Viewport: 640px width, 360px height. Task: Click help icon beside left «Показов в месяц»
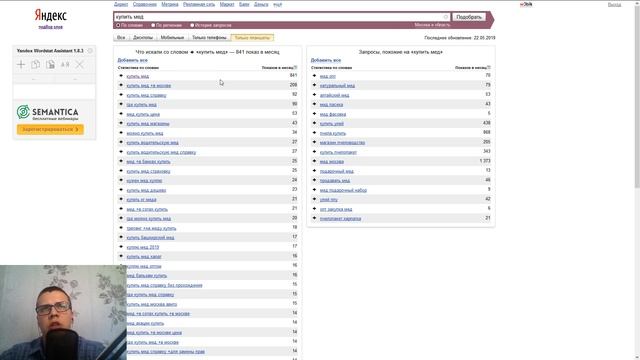coord(296,68)
